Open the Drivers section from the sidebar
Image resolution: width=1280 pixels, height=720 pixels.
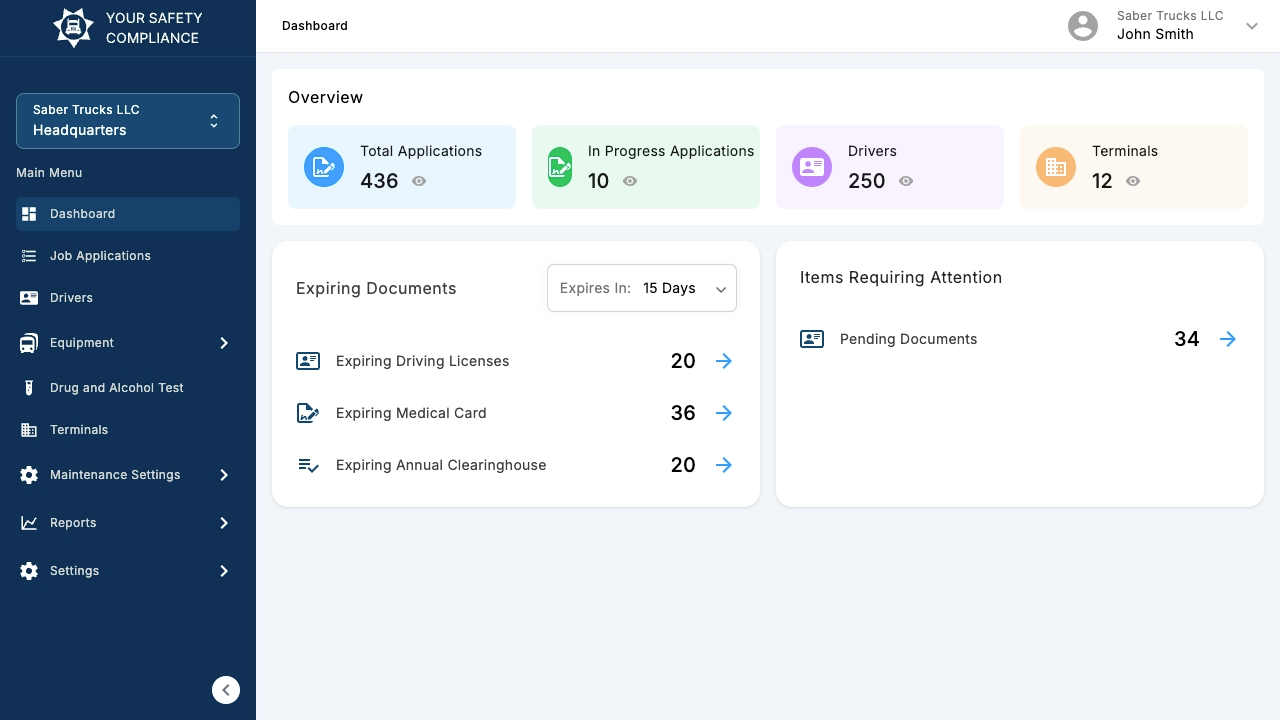tap(71, 297)
